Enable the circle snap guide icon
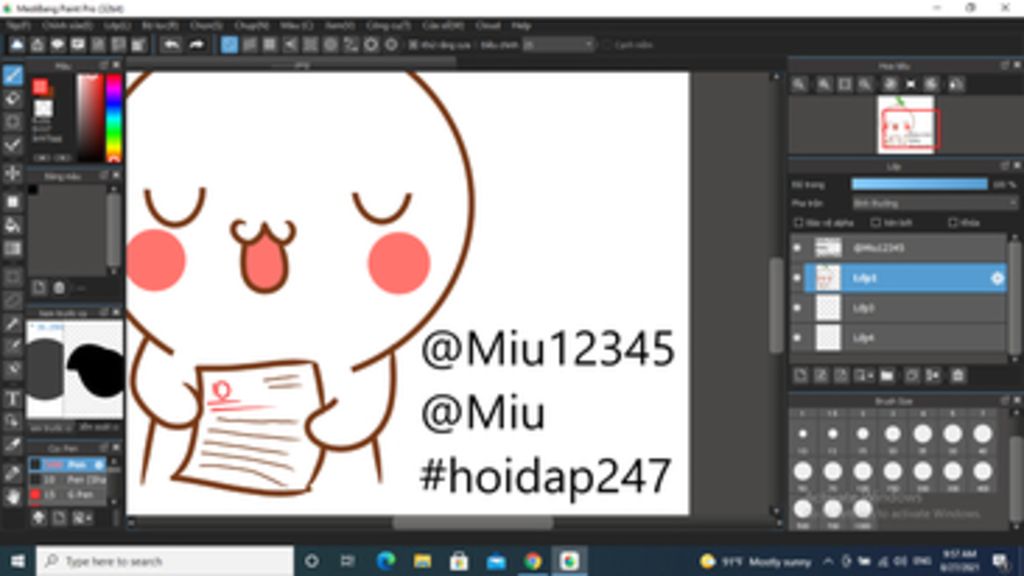 331,44
